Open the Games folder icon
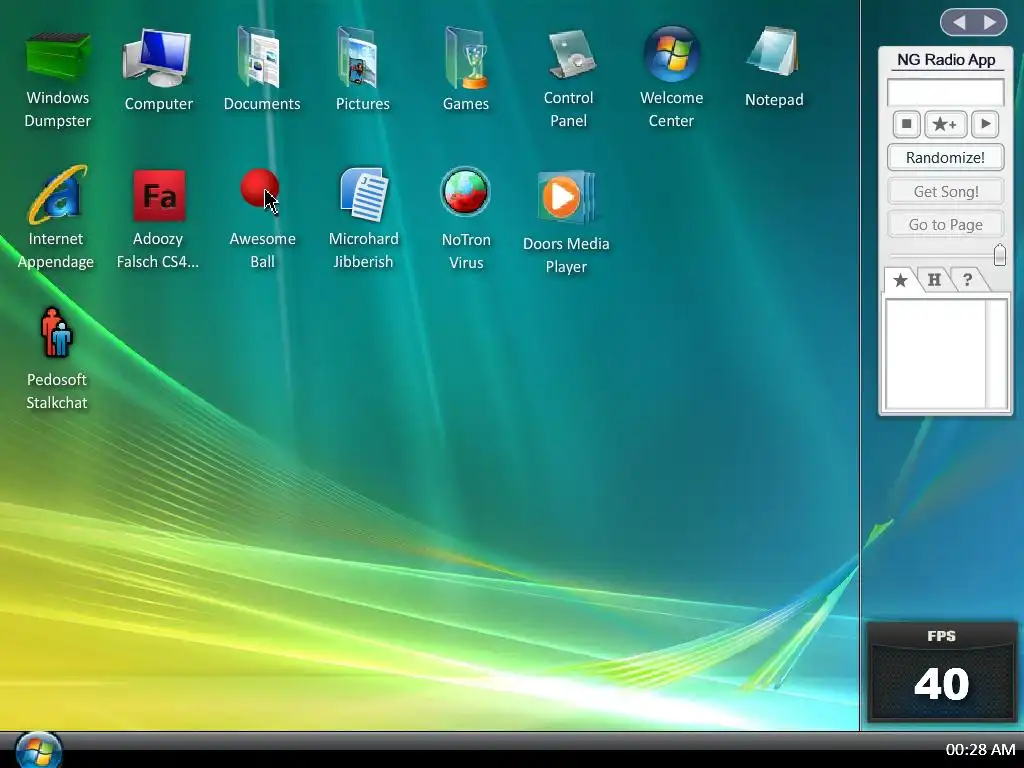 pyautogui.click(x=465, y=57)
